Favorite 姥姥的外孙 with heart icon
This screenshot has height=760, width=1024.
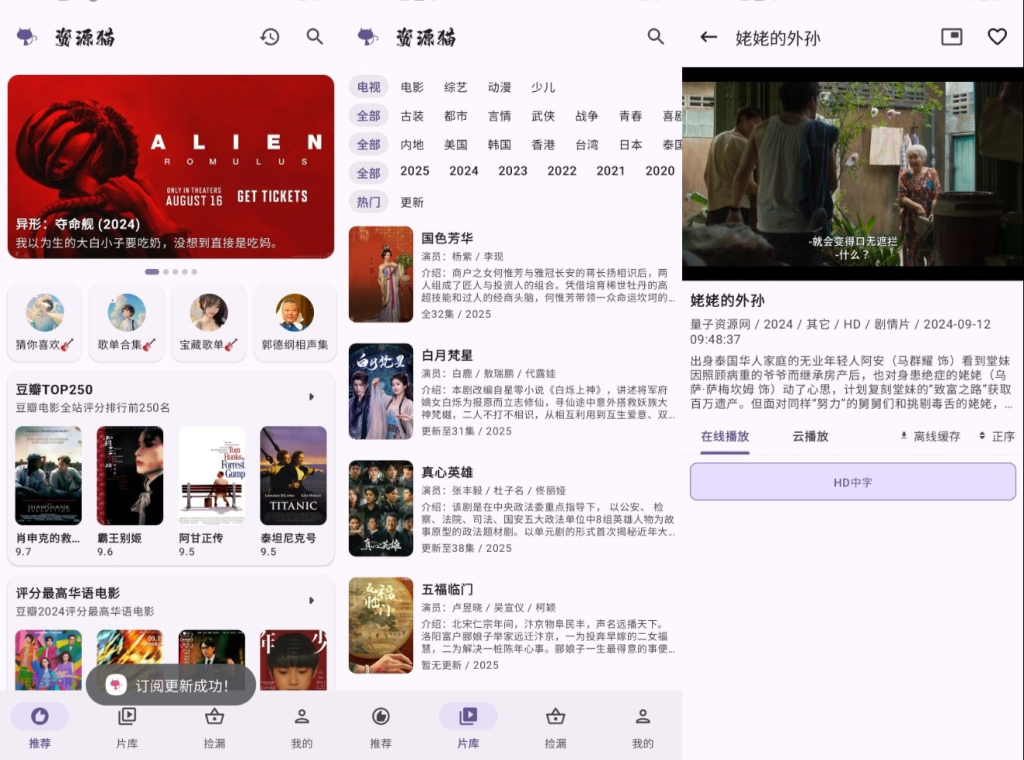[997, 37]
